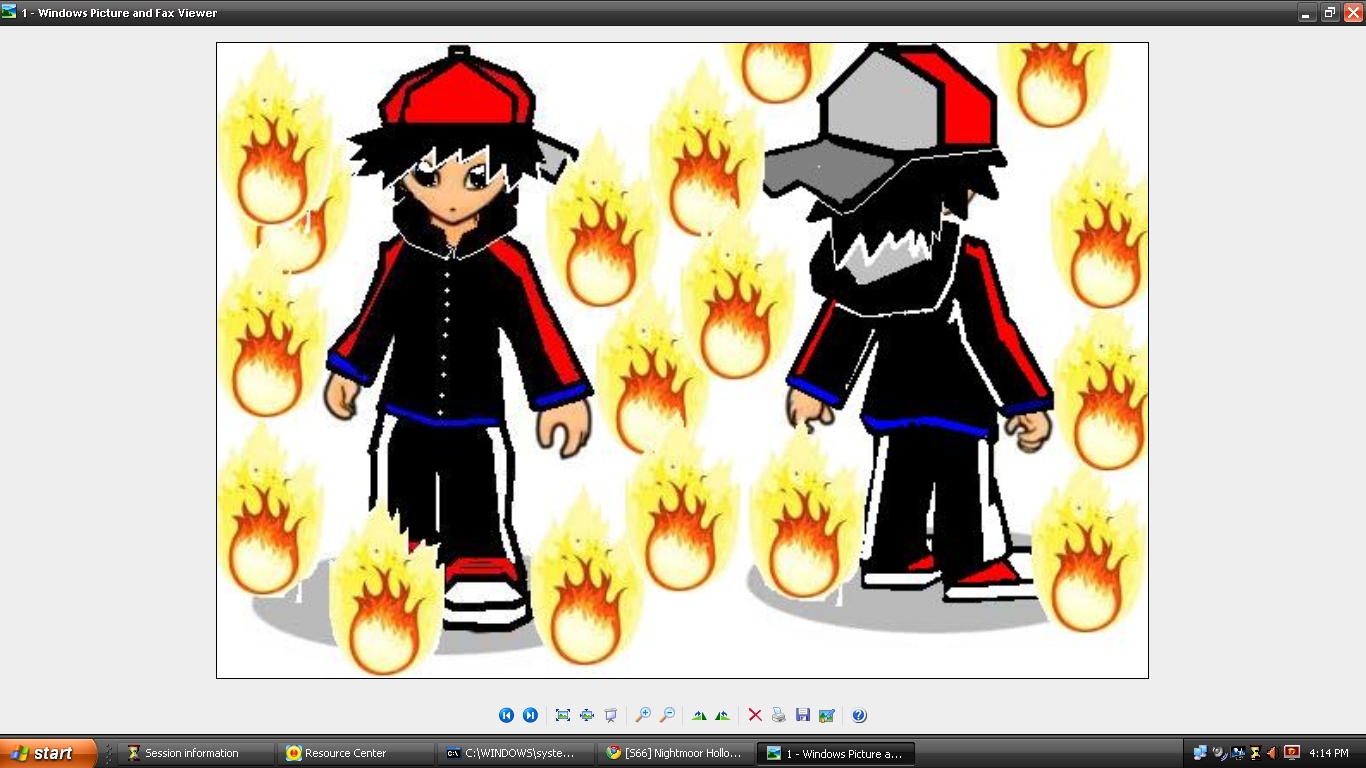Rotate the image clockwise
The width and height of the screenshot is (1366, 768).
[x=699, y=715]
